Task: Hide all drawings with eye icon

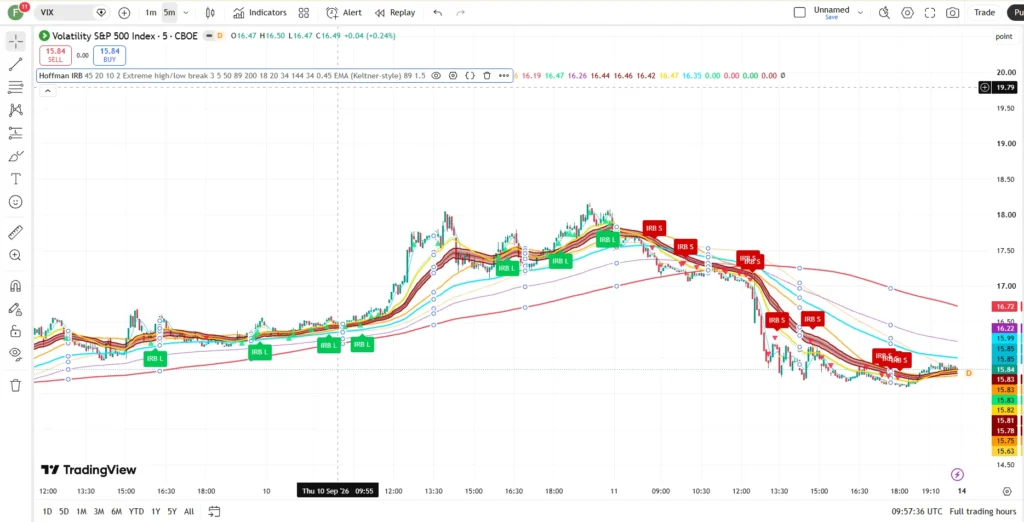Action: pyautogui.click(x=16, y=353)
